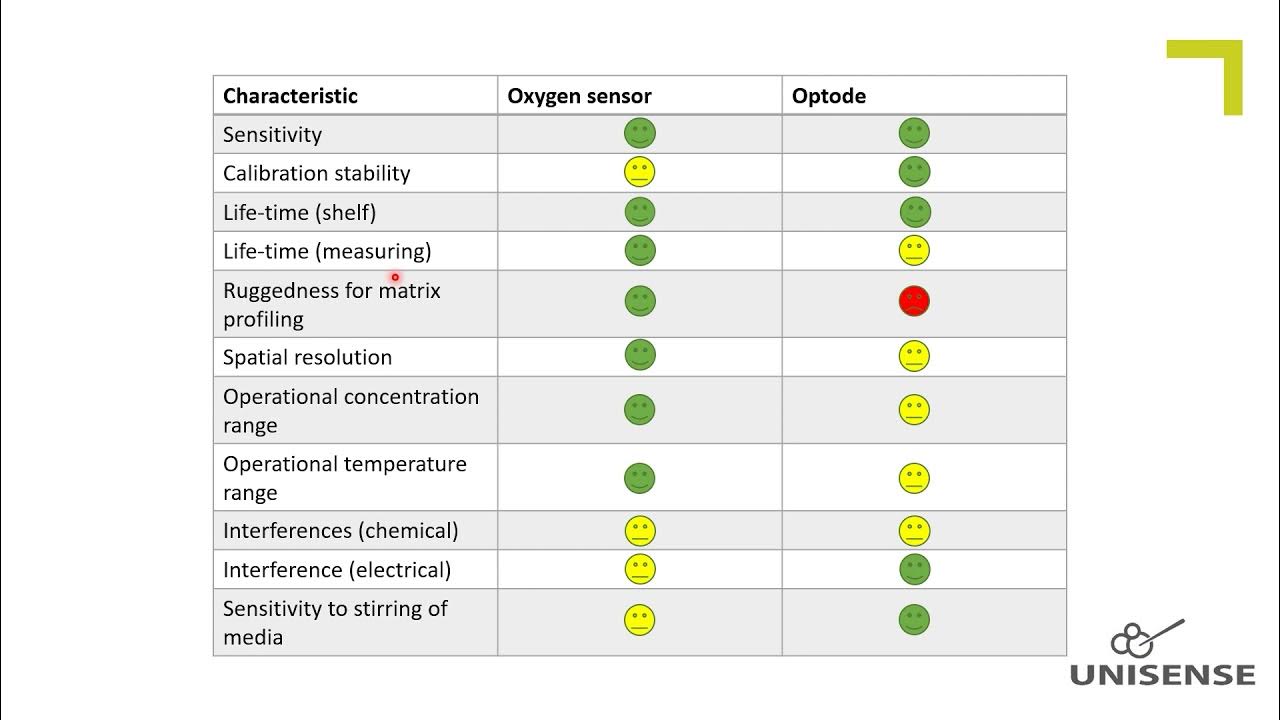Click the green smiley for Optode Interference (electrical)
Image resolution: width=1280 pixels, height=720 pixels.
[x=914, y=570]
